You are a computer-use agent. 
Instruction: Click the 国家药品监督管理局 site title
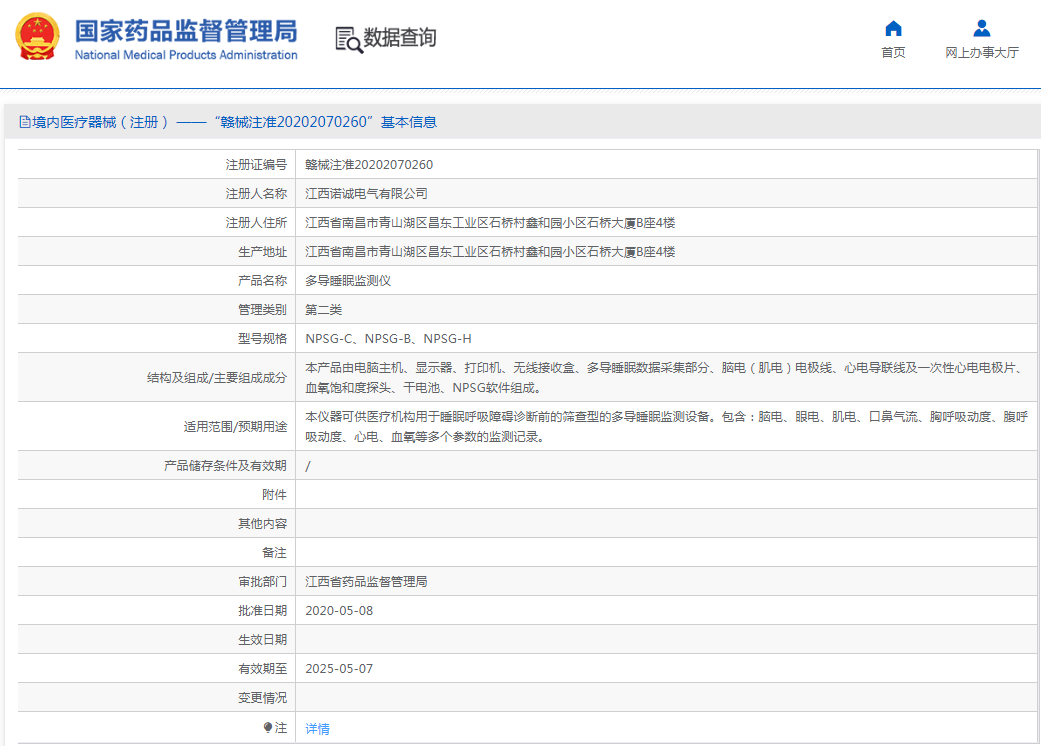pos(186,29)
